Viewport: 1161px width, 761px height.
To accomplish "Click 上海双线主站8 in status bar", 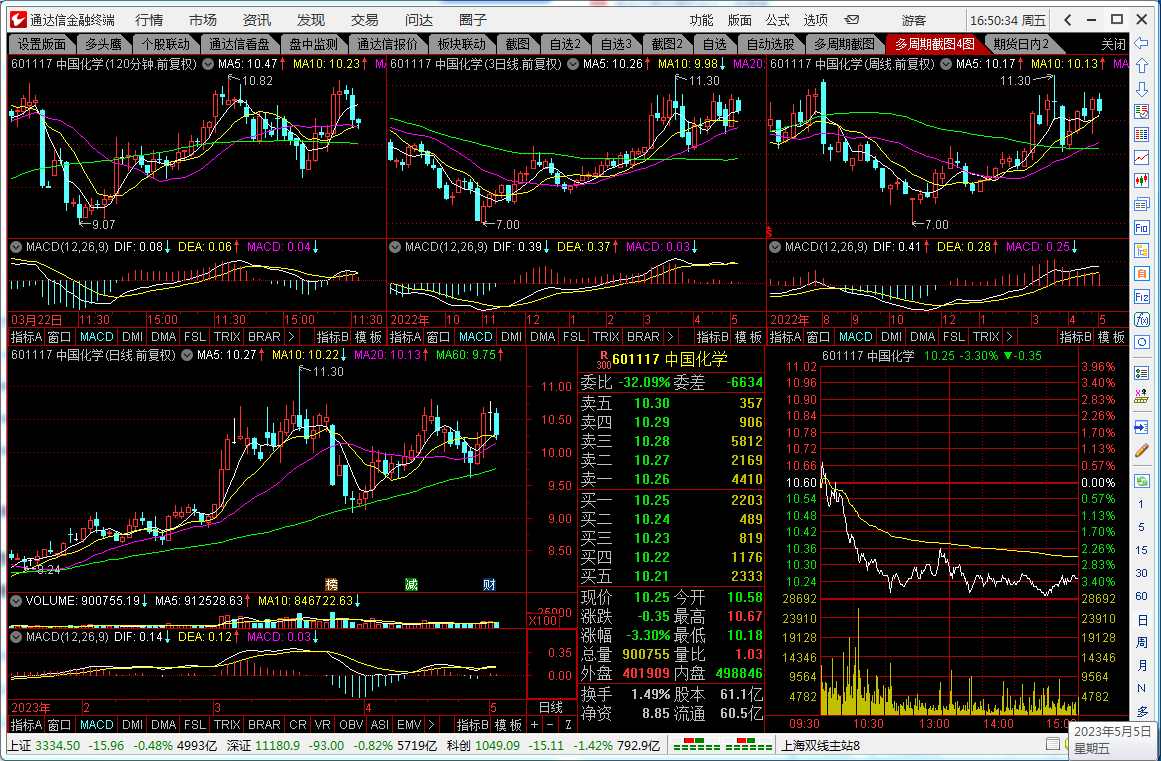I will [x=820, y=745].
